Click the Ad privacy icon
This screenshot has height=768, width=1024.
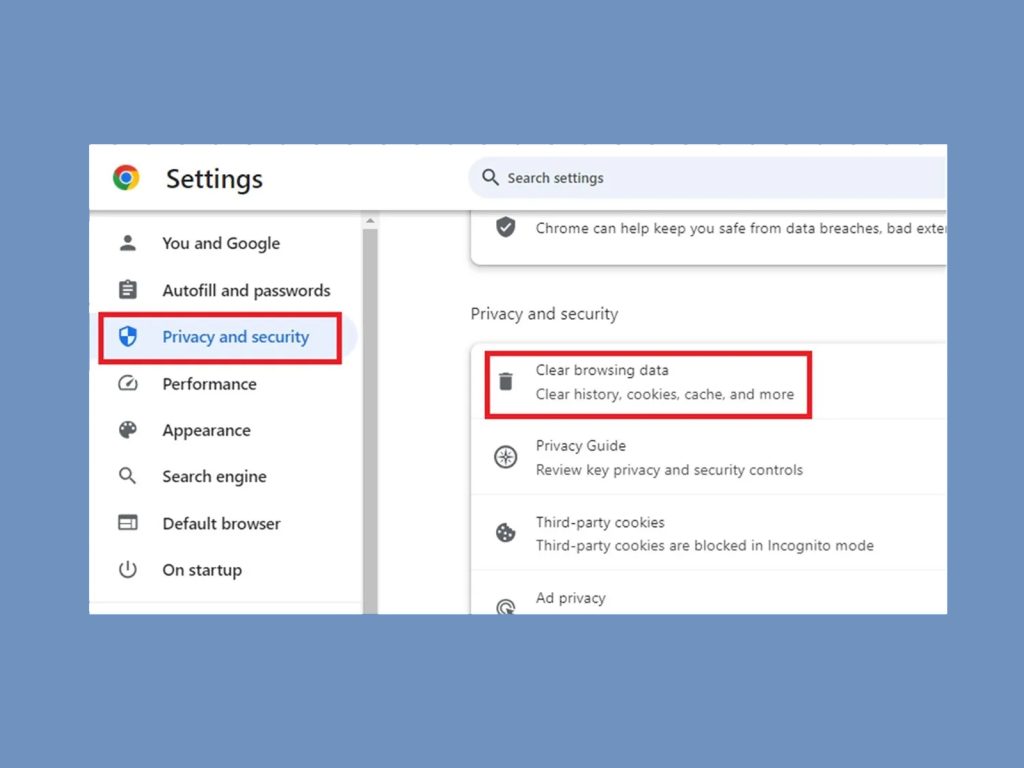(505, 607)
